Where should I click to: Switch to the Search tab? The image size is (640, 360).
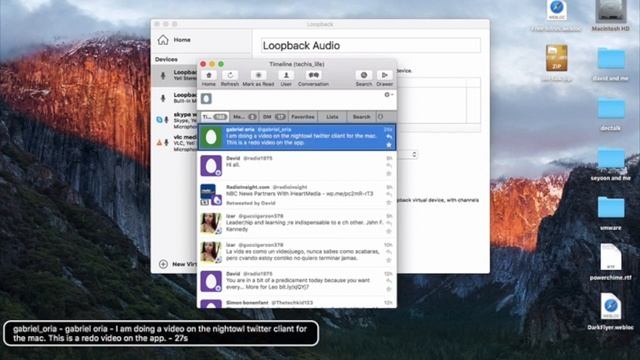[x=361, y=117]
